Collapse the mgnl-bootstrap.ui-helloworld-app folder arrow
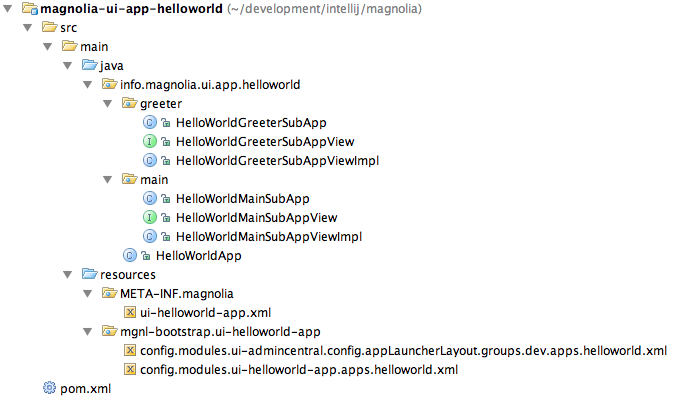675x400 pixels. click(87, 332)
